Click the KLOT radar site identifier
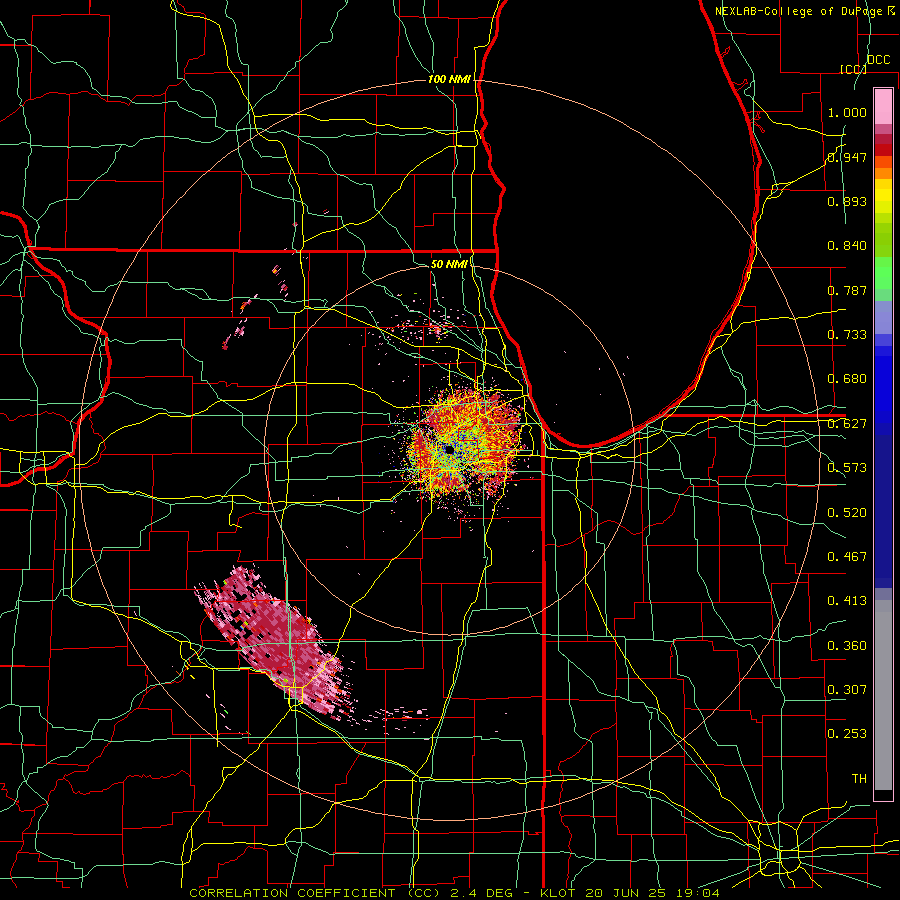 click(x=557, y=893)
